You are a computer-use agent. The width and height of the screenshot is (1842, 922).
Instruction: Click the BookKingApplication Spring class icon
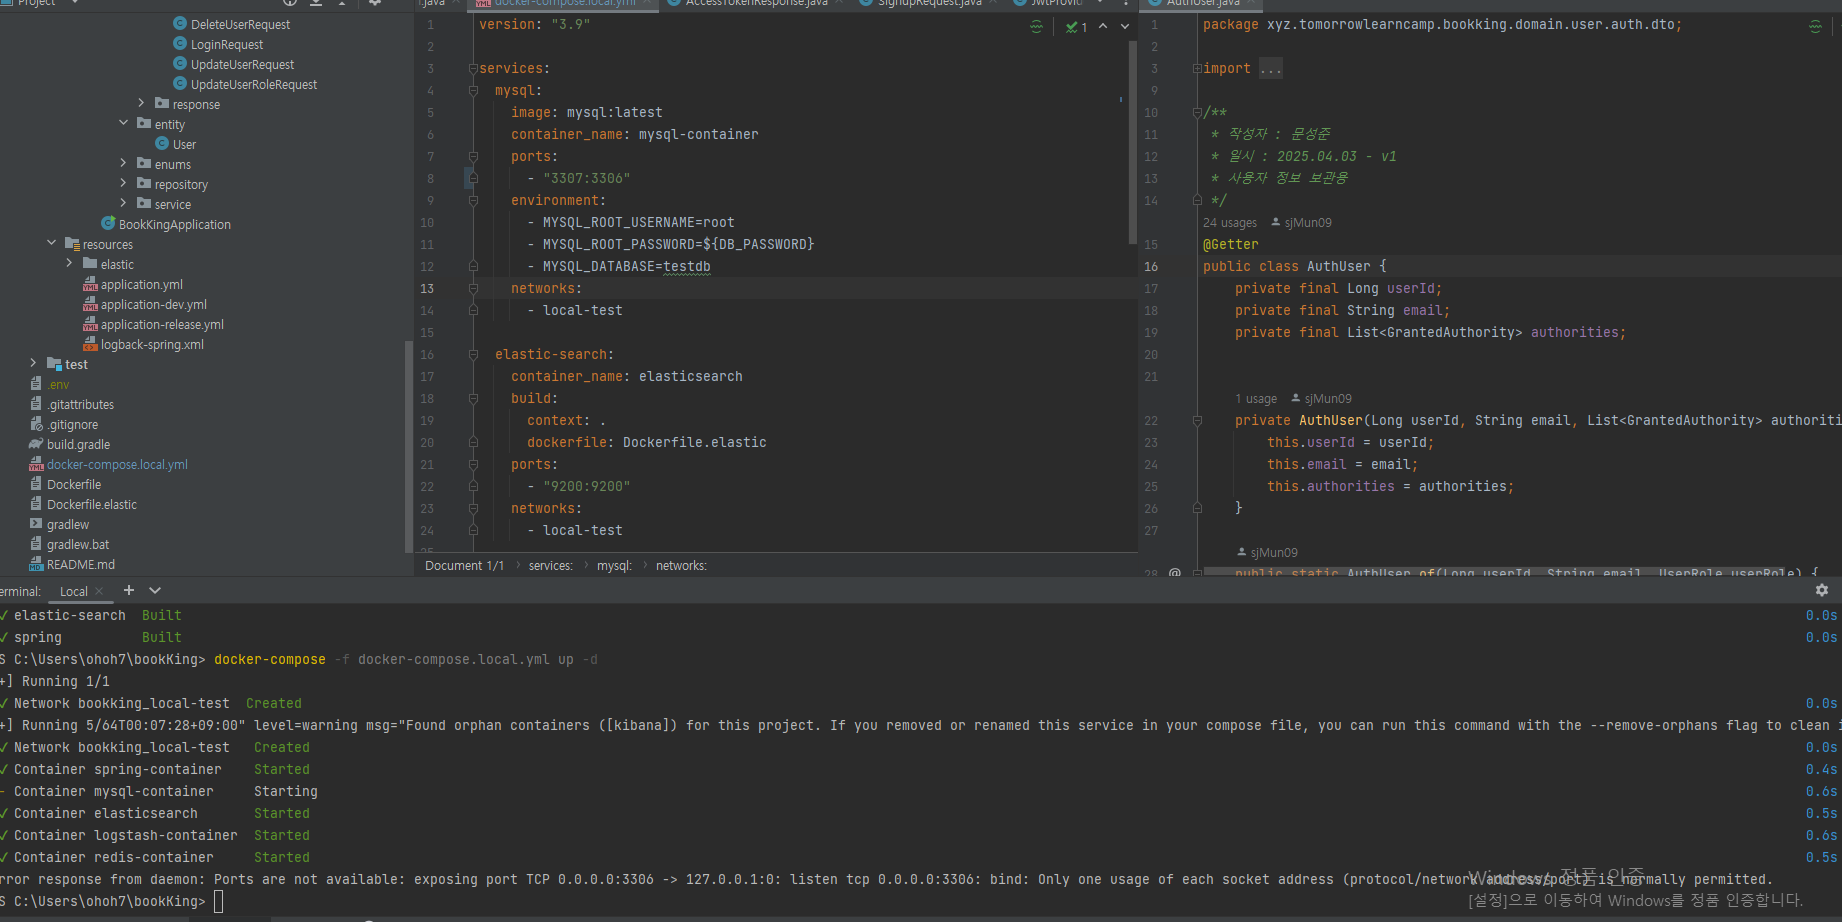108,223
